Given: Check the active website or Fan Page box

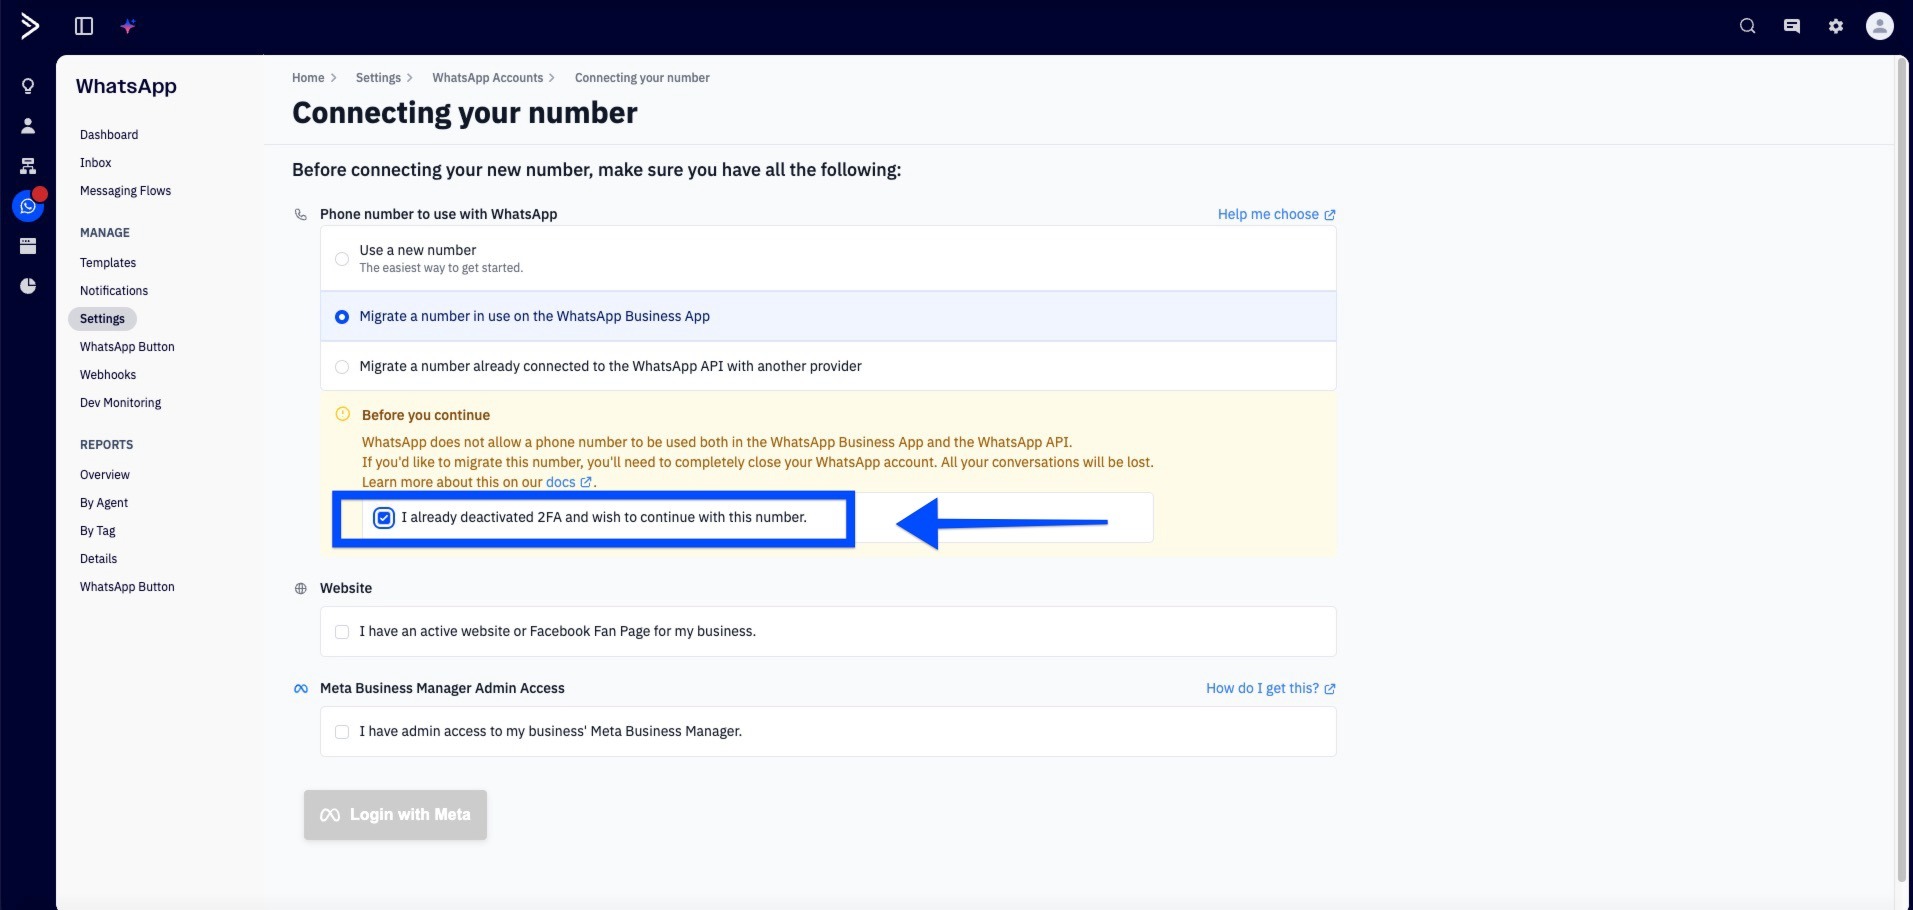Looking at the screenshot, I should 342,632.
